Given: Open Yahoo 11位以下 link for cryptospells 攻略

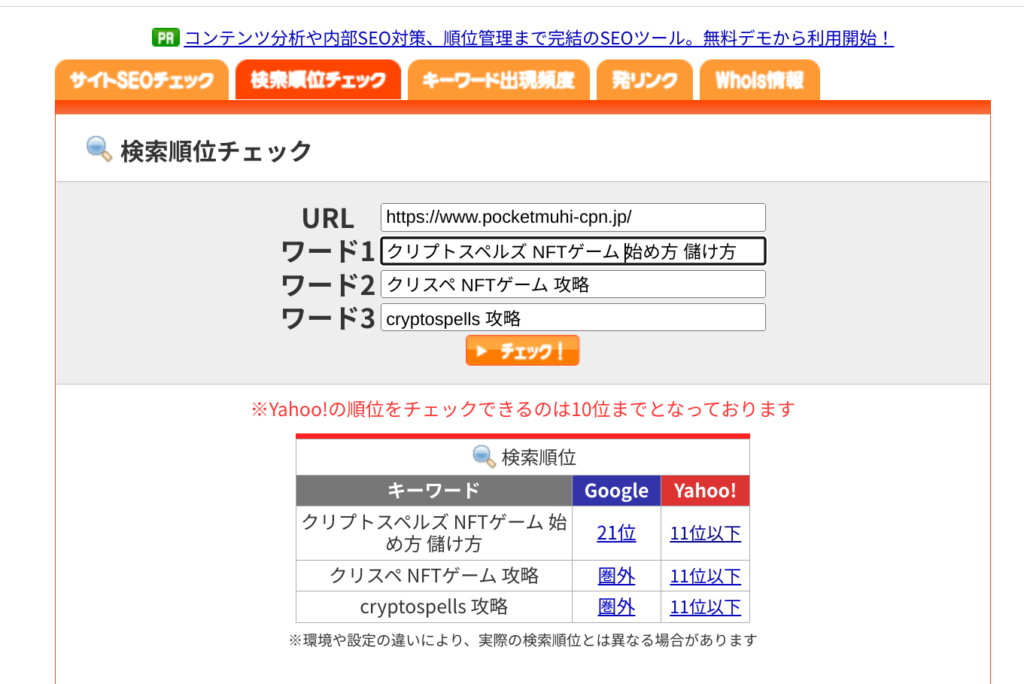Looking at the screenshot, I should click(x=705, y=607).
